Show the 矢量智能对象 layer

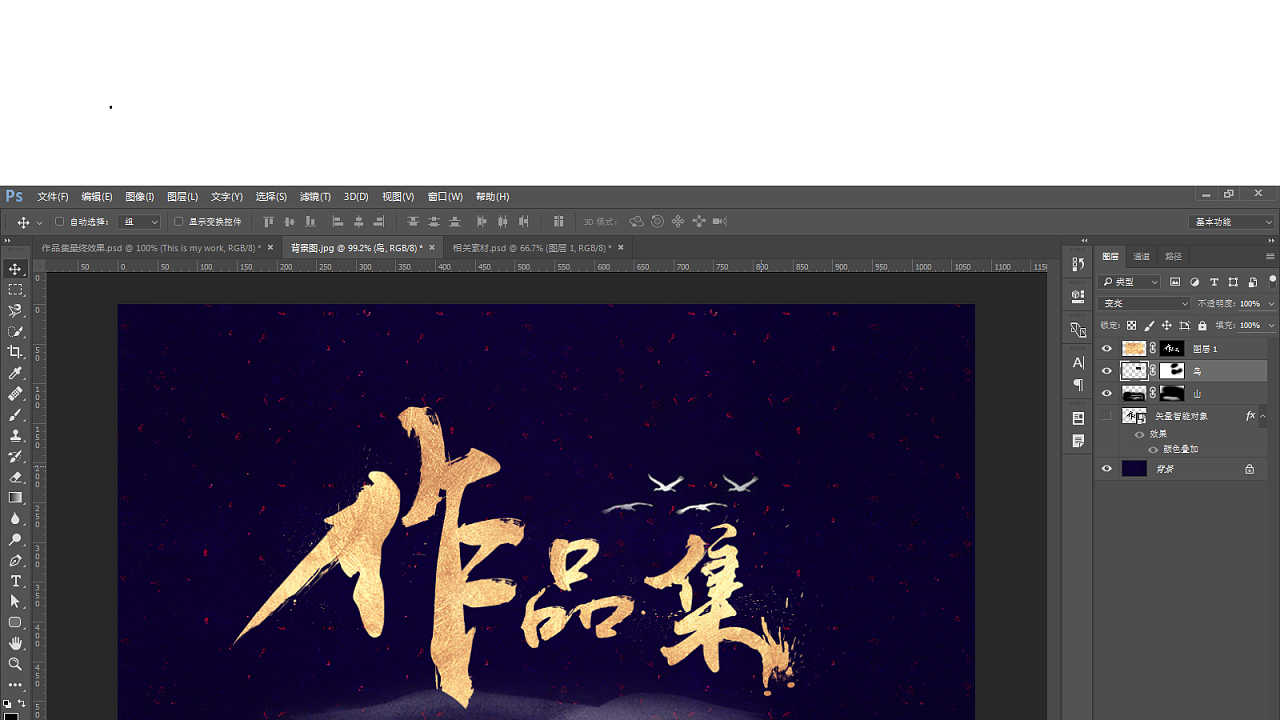(x=1106, y=416)
